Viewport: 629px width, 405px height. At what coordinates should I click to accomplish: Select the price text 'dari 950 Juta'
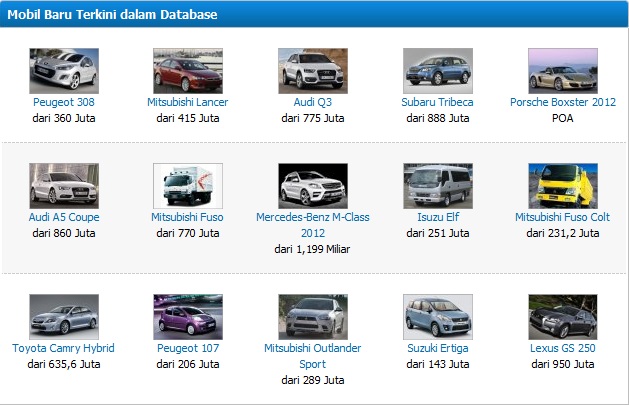click(563, 364)
